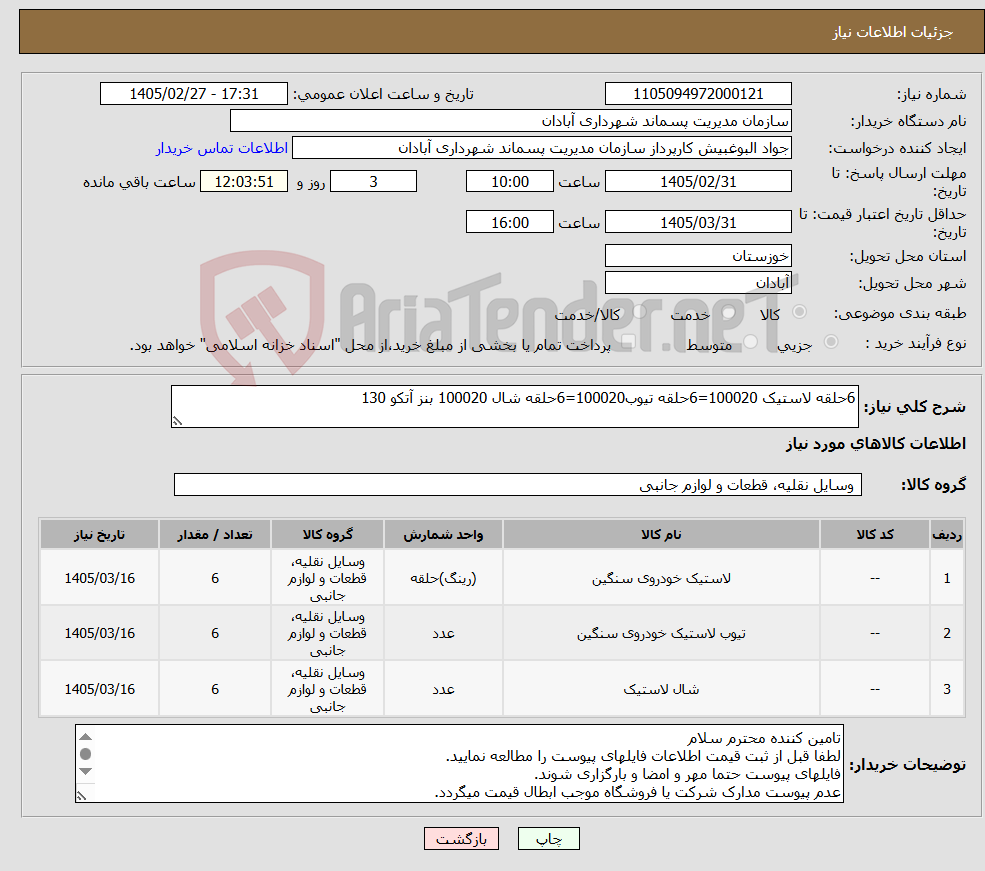Open اطلاعات تماس خریدار link
985x871 pixels.
[222, 148]
